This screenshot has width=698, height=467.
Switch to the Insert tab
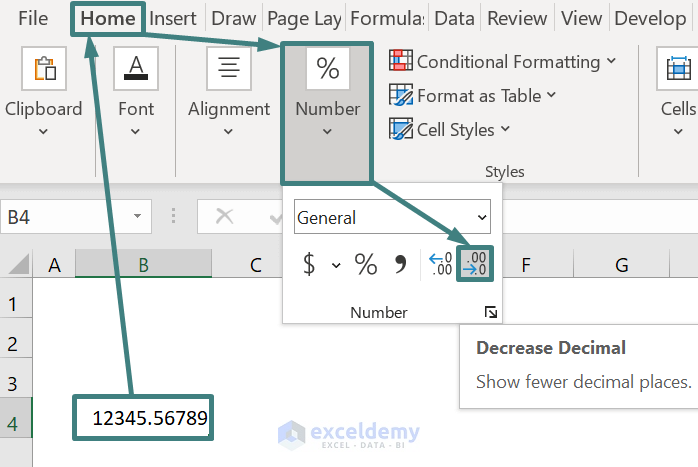click(173, 18)
